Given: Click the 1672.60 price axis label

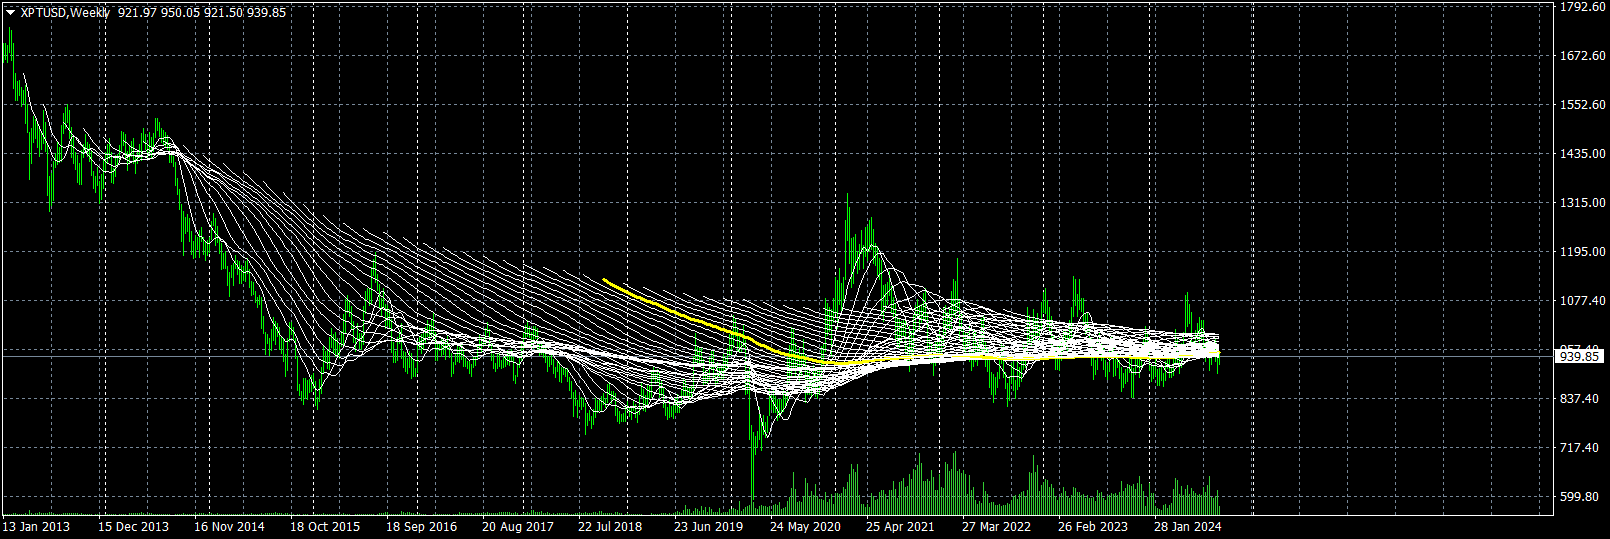Looking at the screenshot, I should coord(1583,56).
